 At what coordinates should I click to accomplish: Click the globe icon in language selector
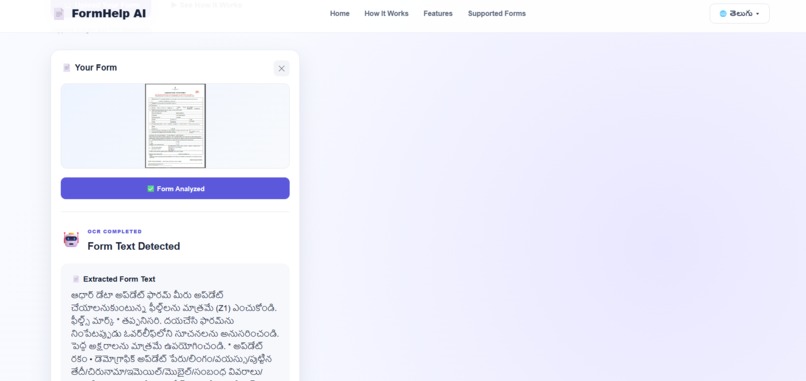click(x=723, y=14)
